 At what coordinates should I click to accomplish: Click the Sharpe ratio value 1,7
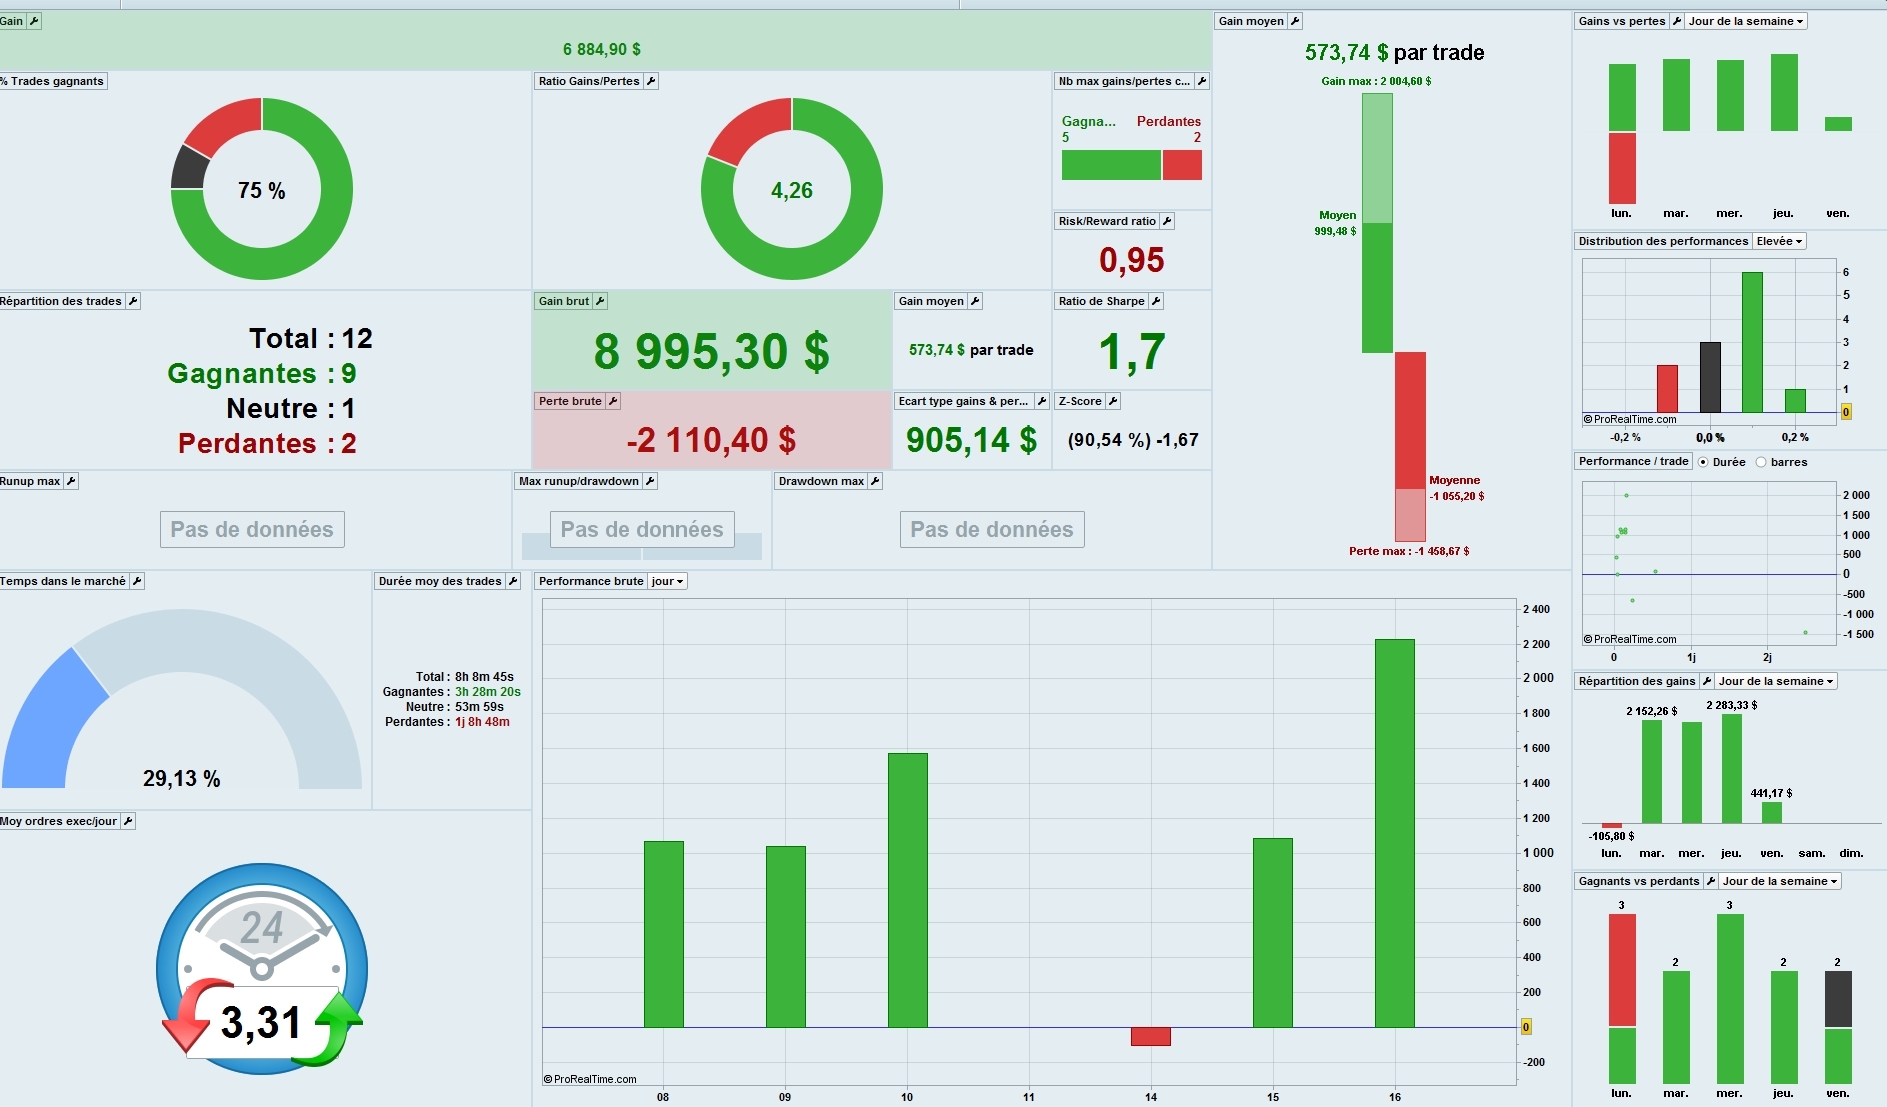coord(1132,352)
